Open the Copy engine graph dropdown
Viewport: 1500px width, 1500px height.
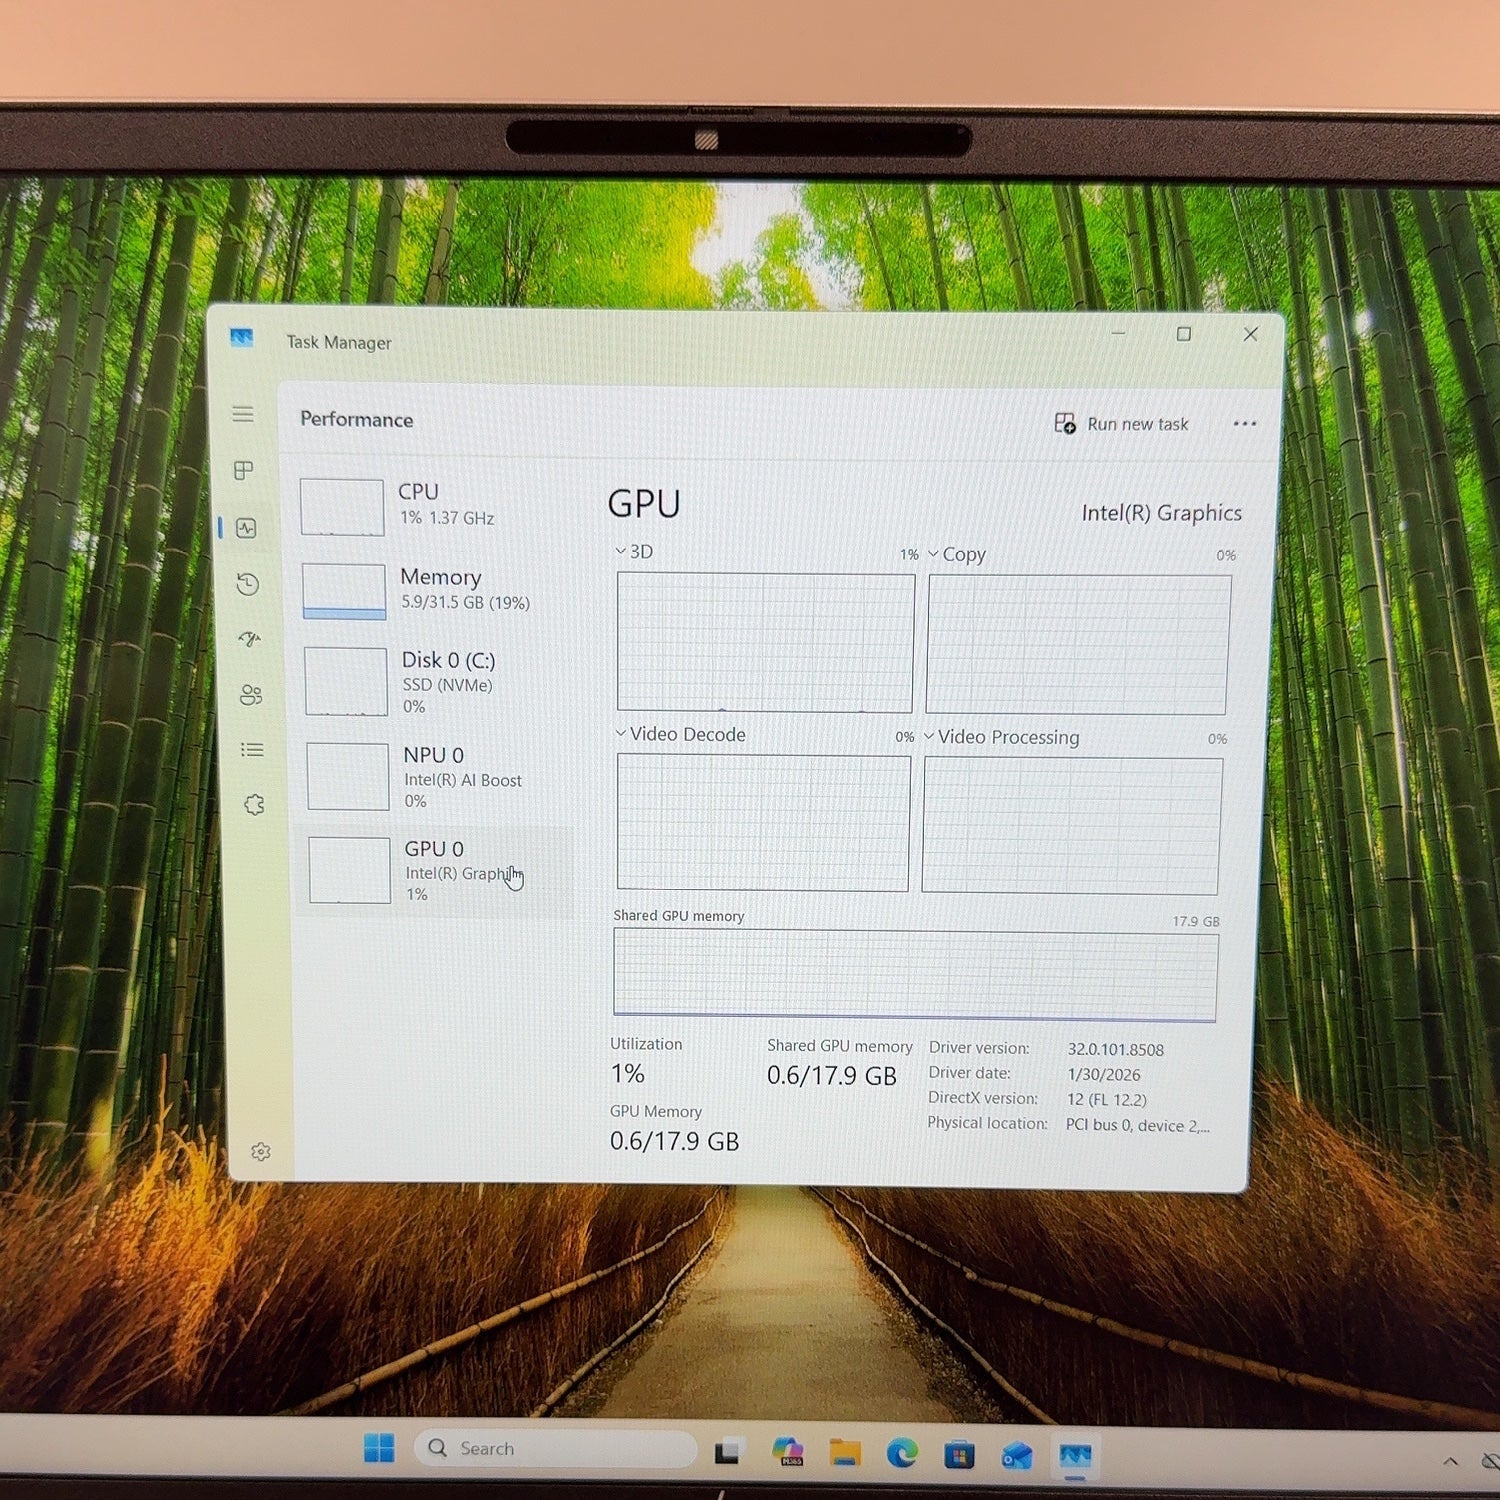(x=957, y=554)
